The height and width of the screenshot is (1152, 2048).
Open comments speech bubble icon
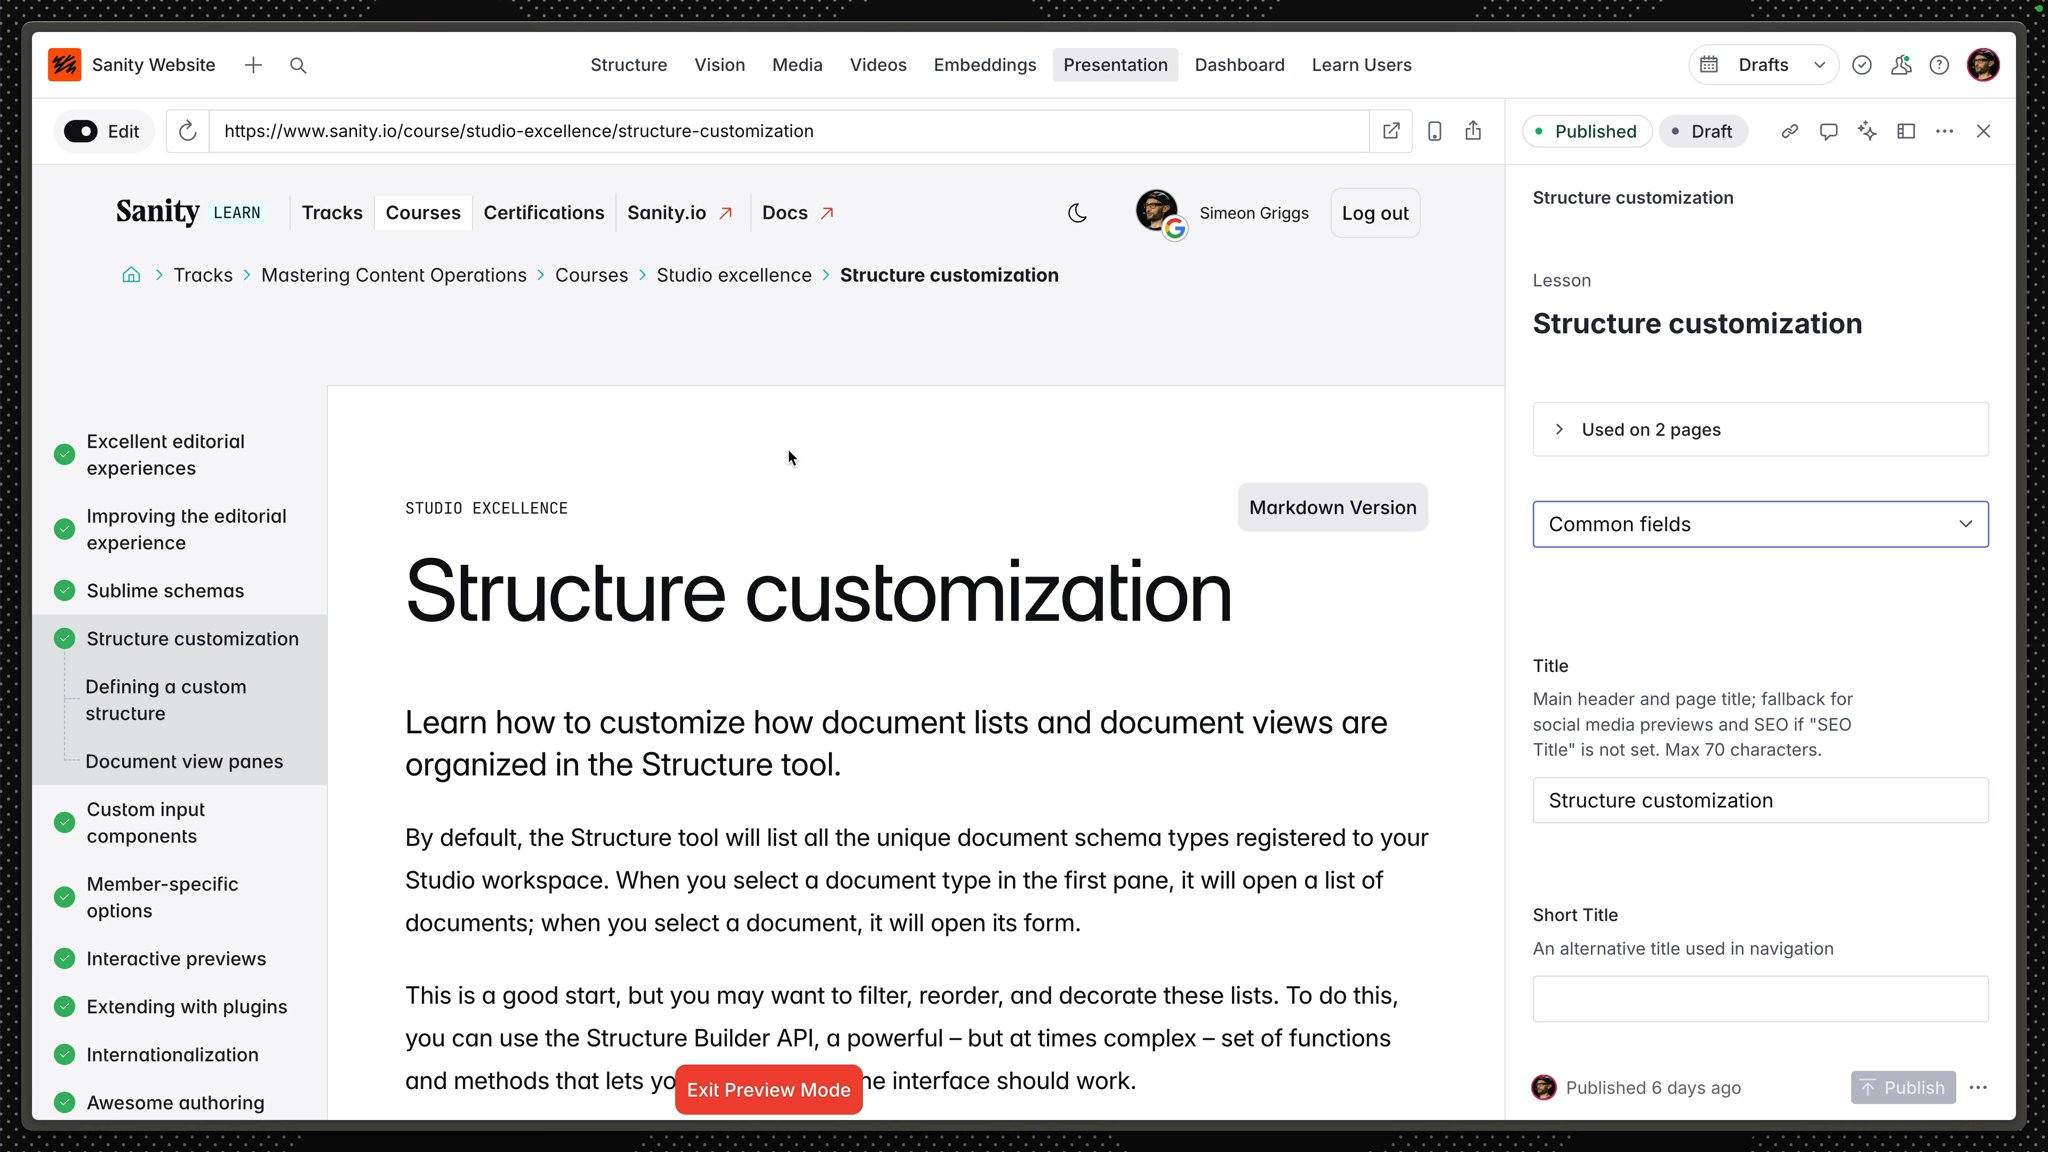point(1828,131)
